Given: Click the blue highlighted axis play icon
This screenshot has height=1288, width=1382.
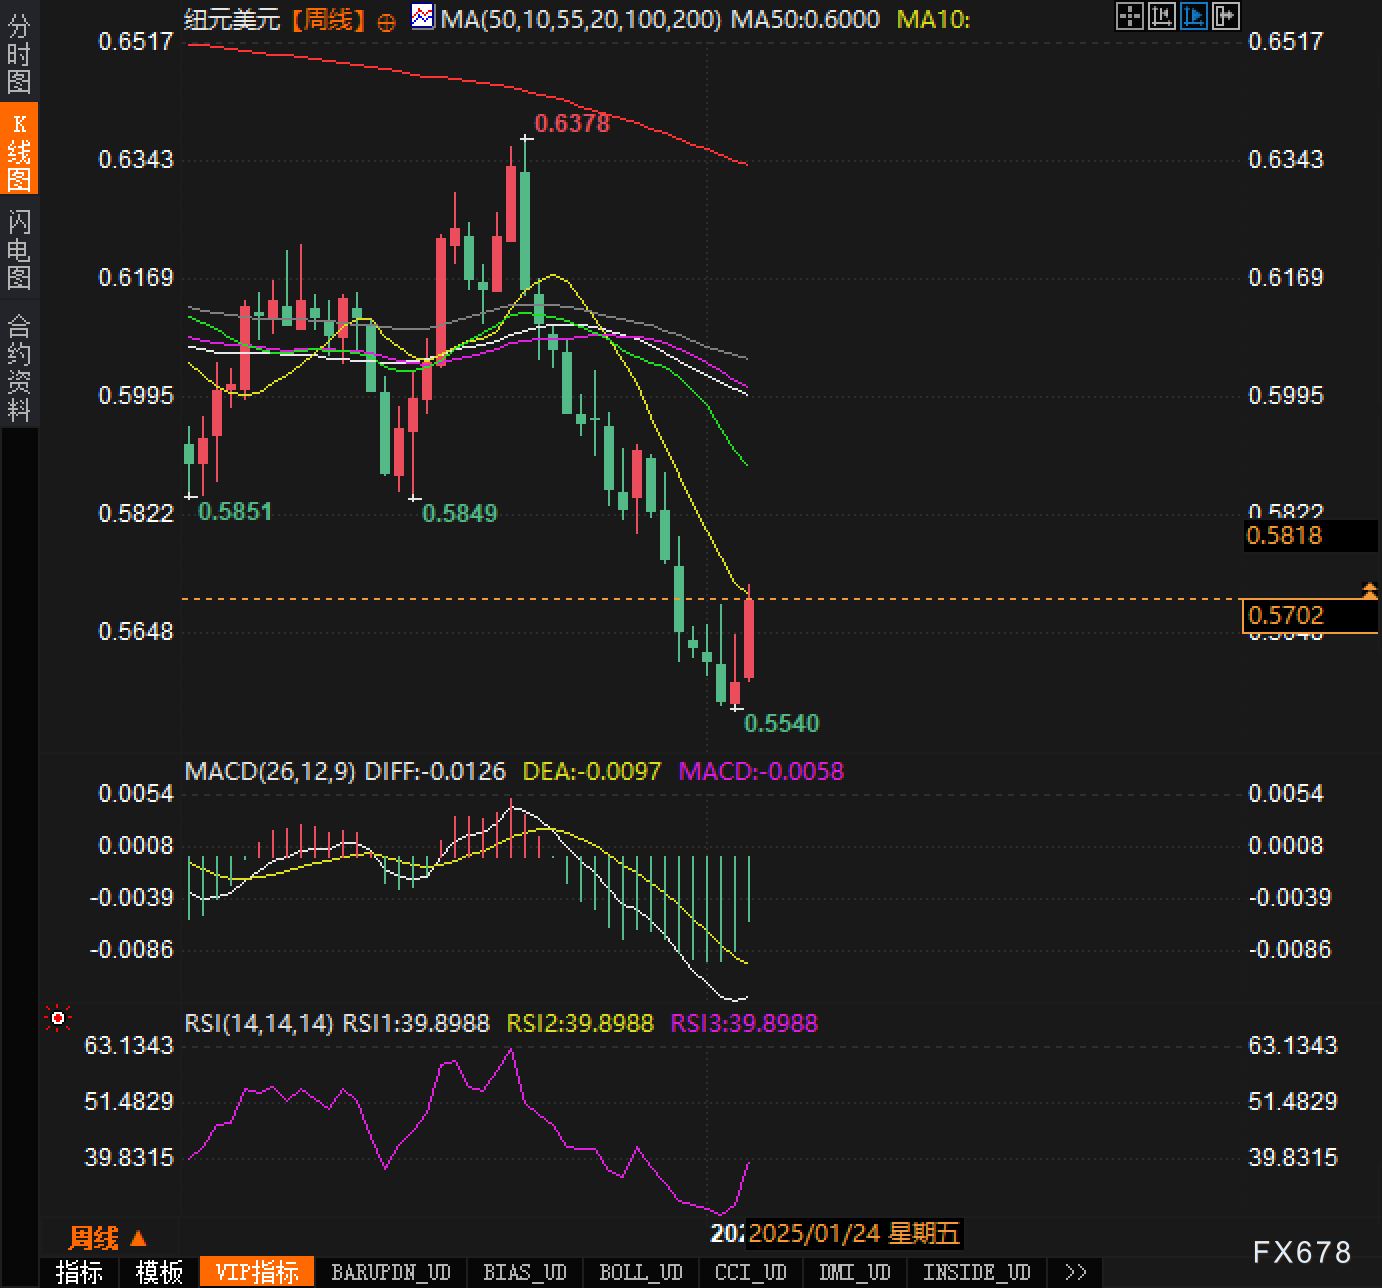Looking at the screenshot, I should coord(1193,16).
